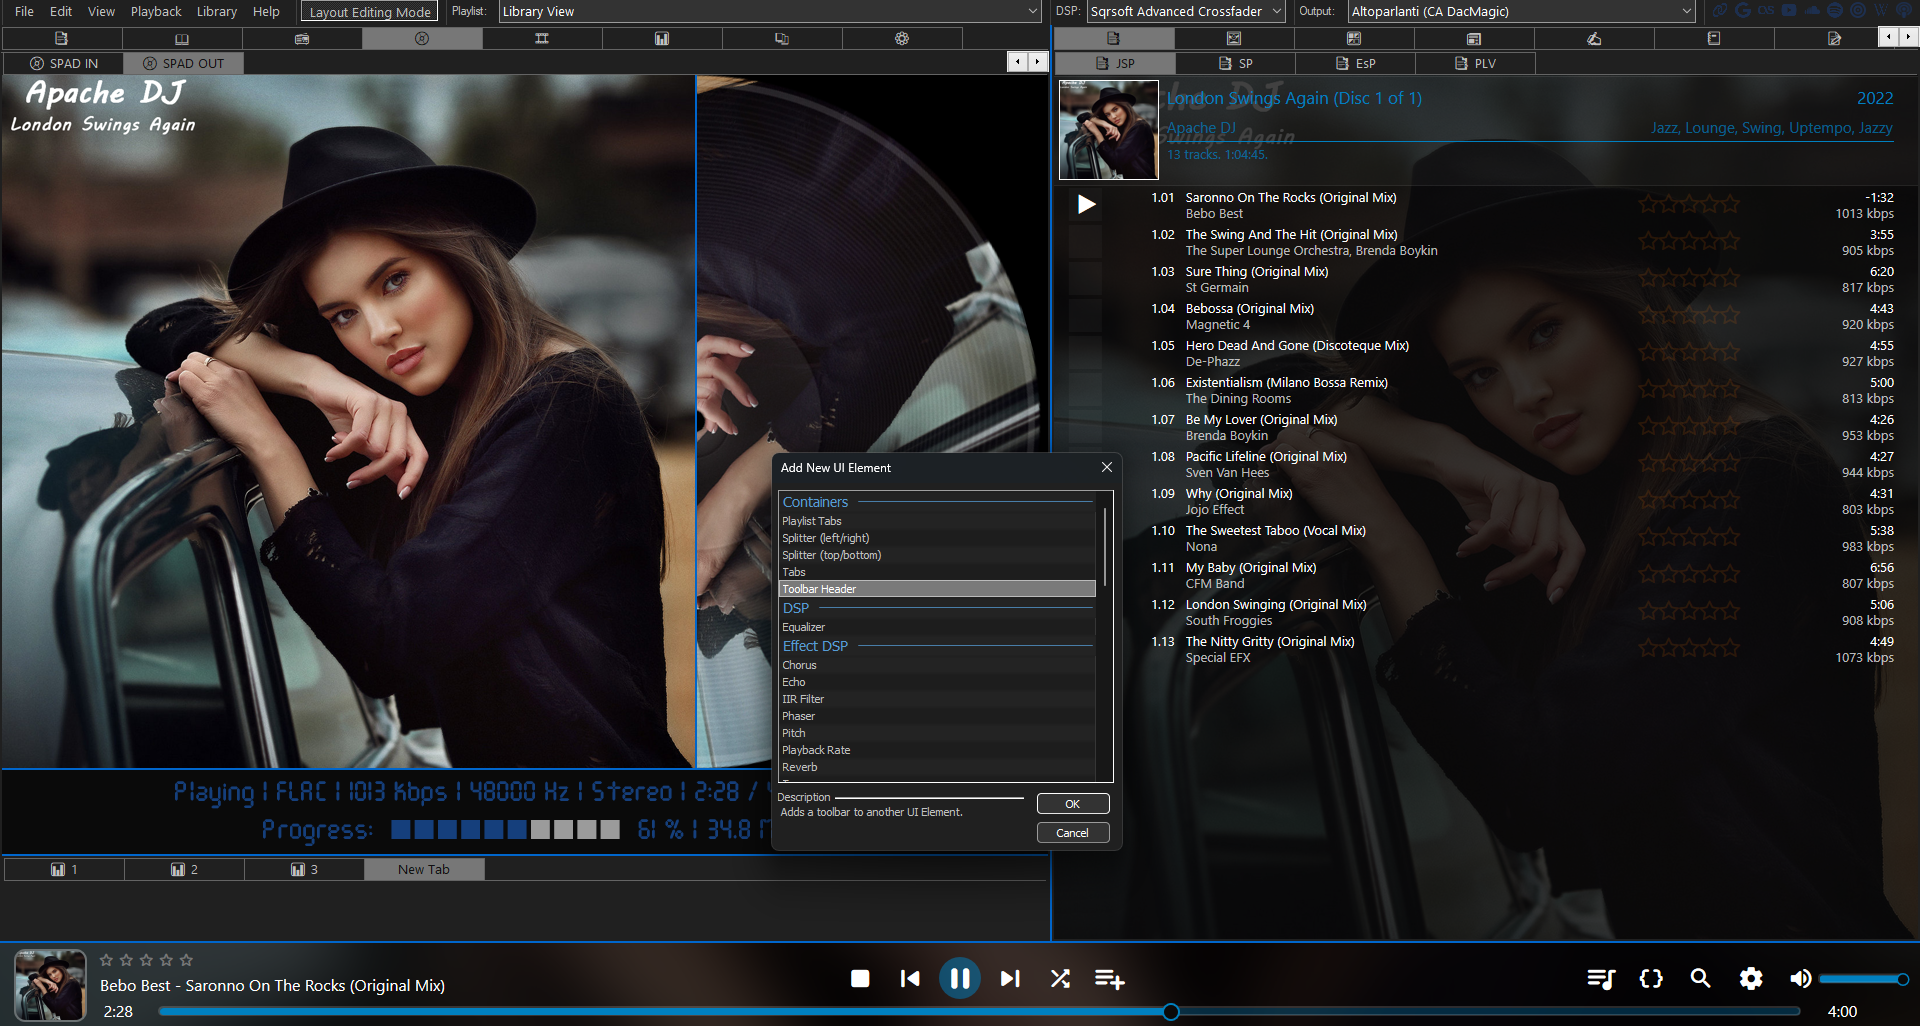The width and height of the screenshot is (1920, 1026).
Task: Stop playback with the stop button
Action: 860,979
